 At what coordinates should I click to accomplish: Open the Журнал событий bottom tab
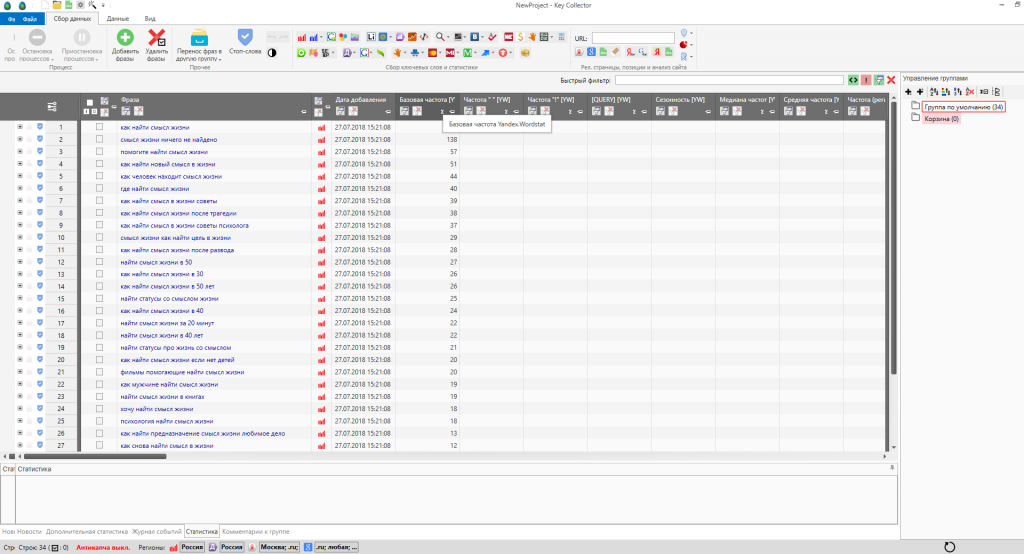point(157,532)
